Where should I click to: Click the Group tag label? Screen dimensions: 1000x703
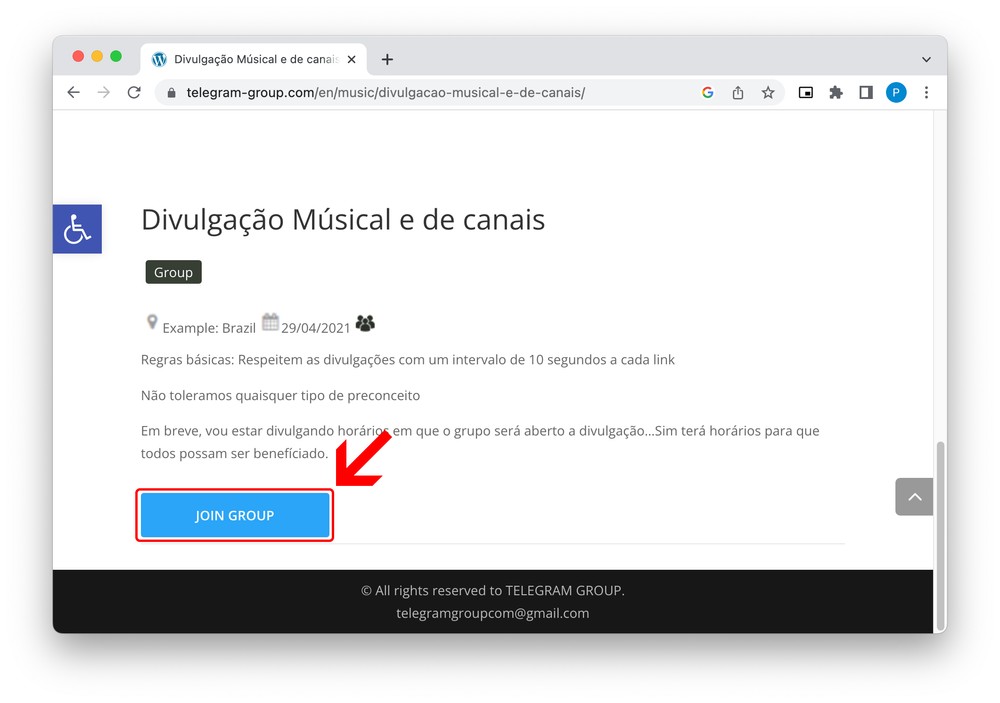173,272
